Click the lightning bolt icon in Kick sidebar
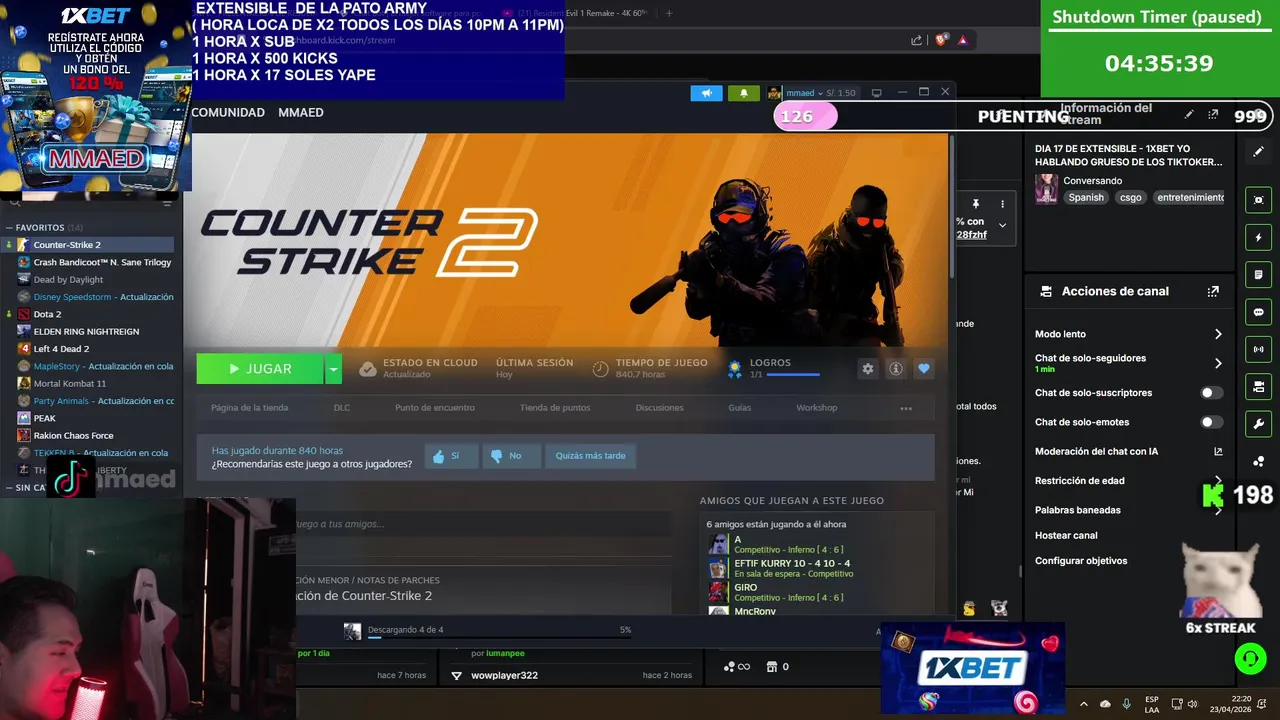This screenshot has width=1280, height=720. (x=1259, y=238)
